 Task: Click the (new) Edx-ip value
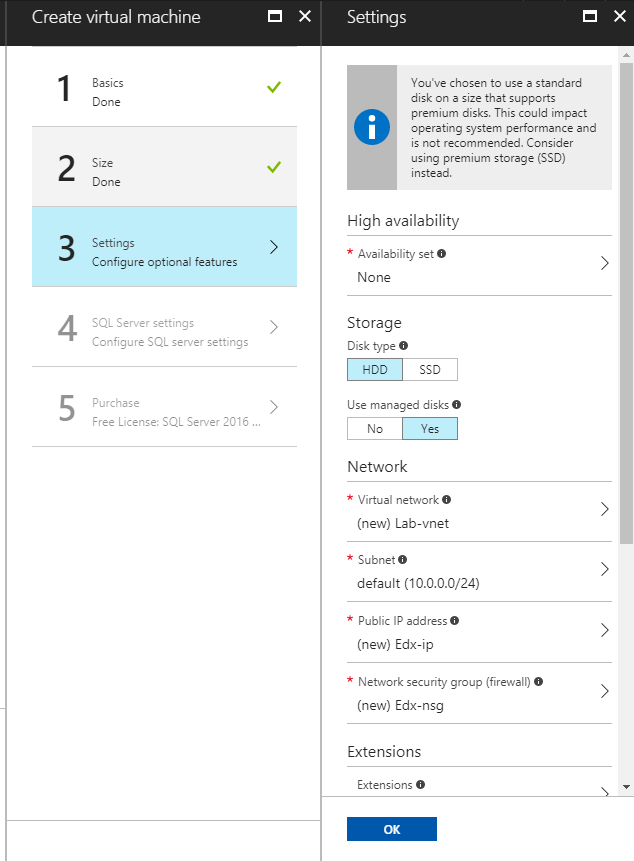[x=395, y=644]
